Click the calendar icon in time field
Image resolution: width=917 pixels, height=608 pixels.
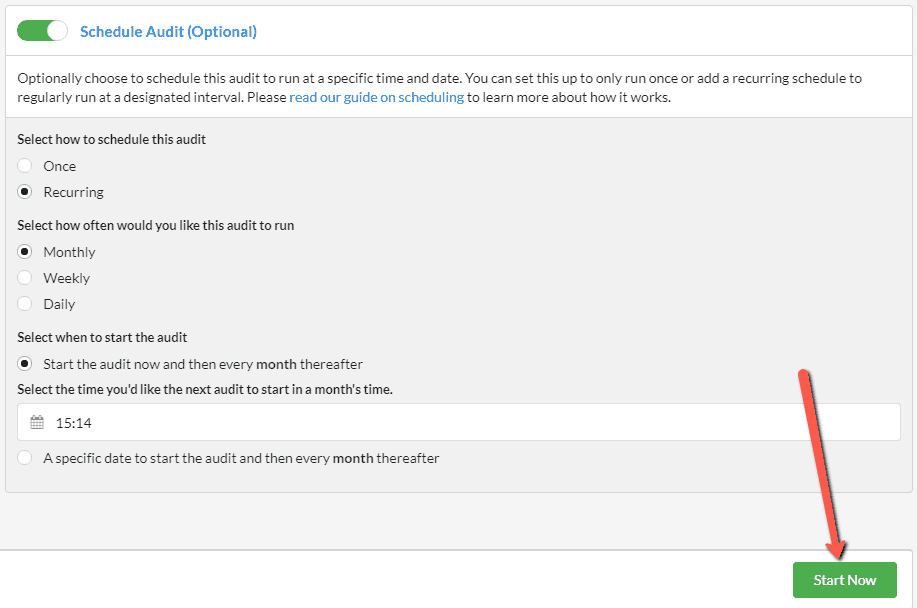pos(37,423)
